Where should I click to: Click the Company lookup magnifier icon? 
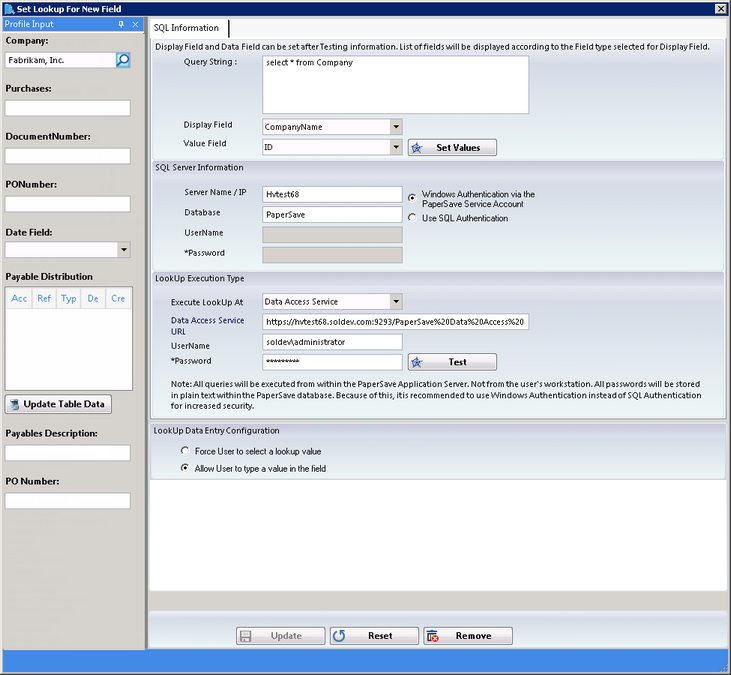click(x=123, y=60)
